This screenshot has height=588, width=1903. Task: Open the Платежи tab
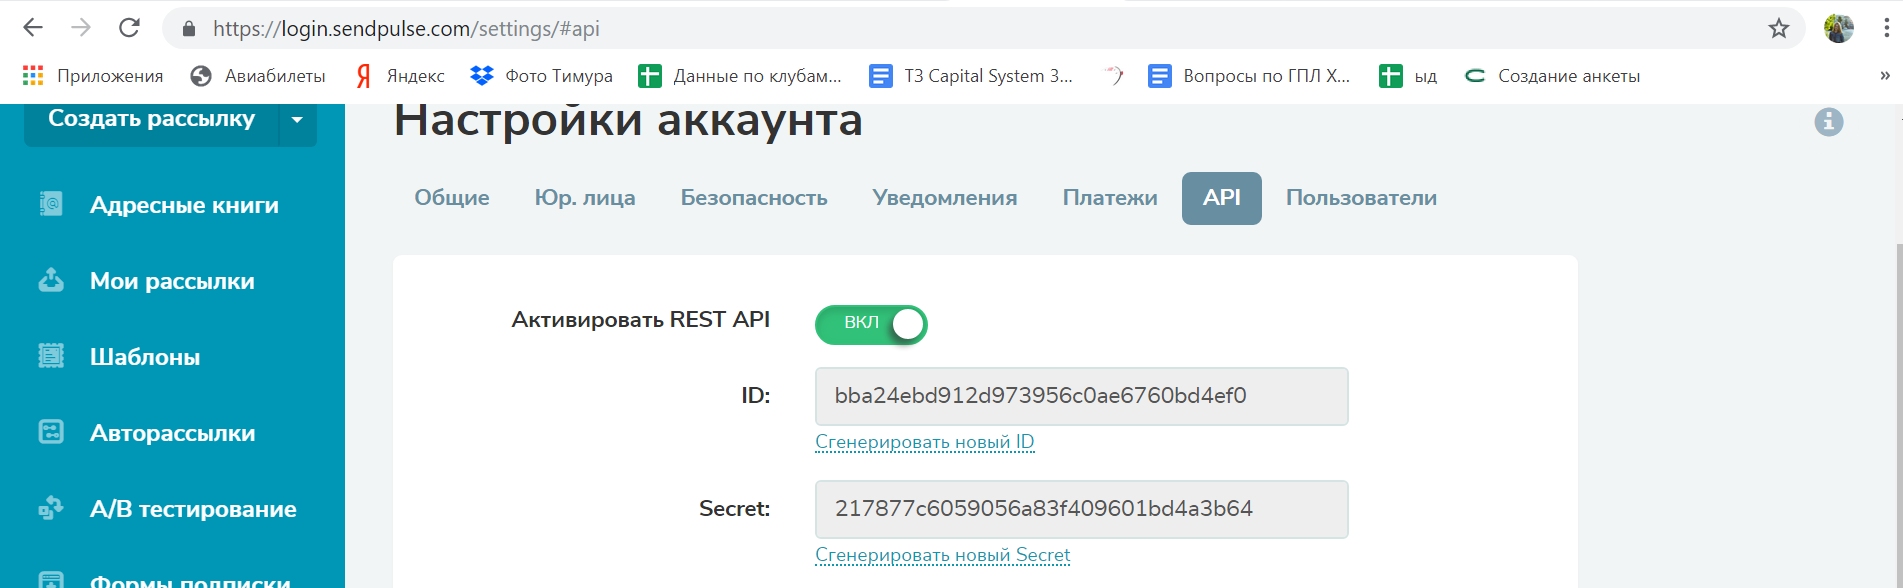click(1110, 198)
